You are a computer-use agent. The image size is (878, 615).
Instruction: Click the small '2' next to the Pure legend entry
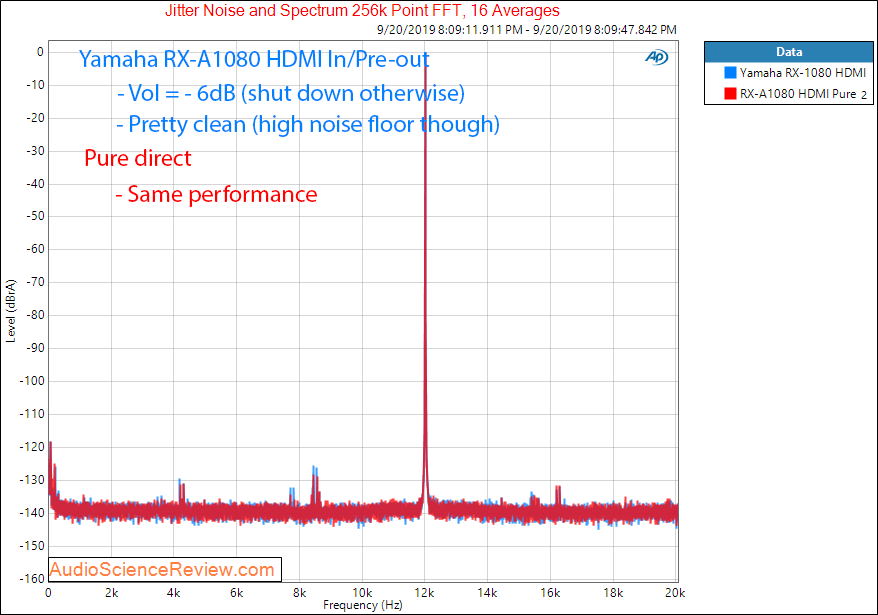tap(864, 95)
